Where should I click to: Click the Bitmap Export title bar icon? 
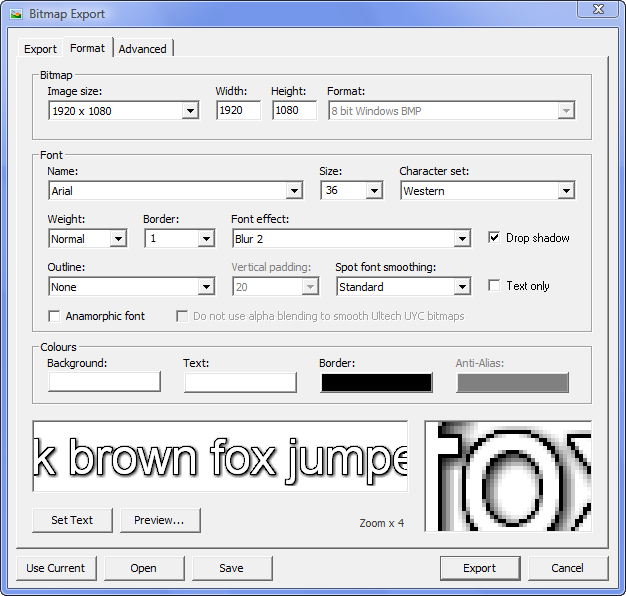(17, 14)
